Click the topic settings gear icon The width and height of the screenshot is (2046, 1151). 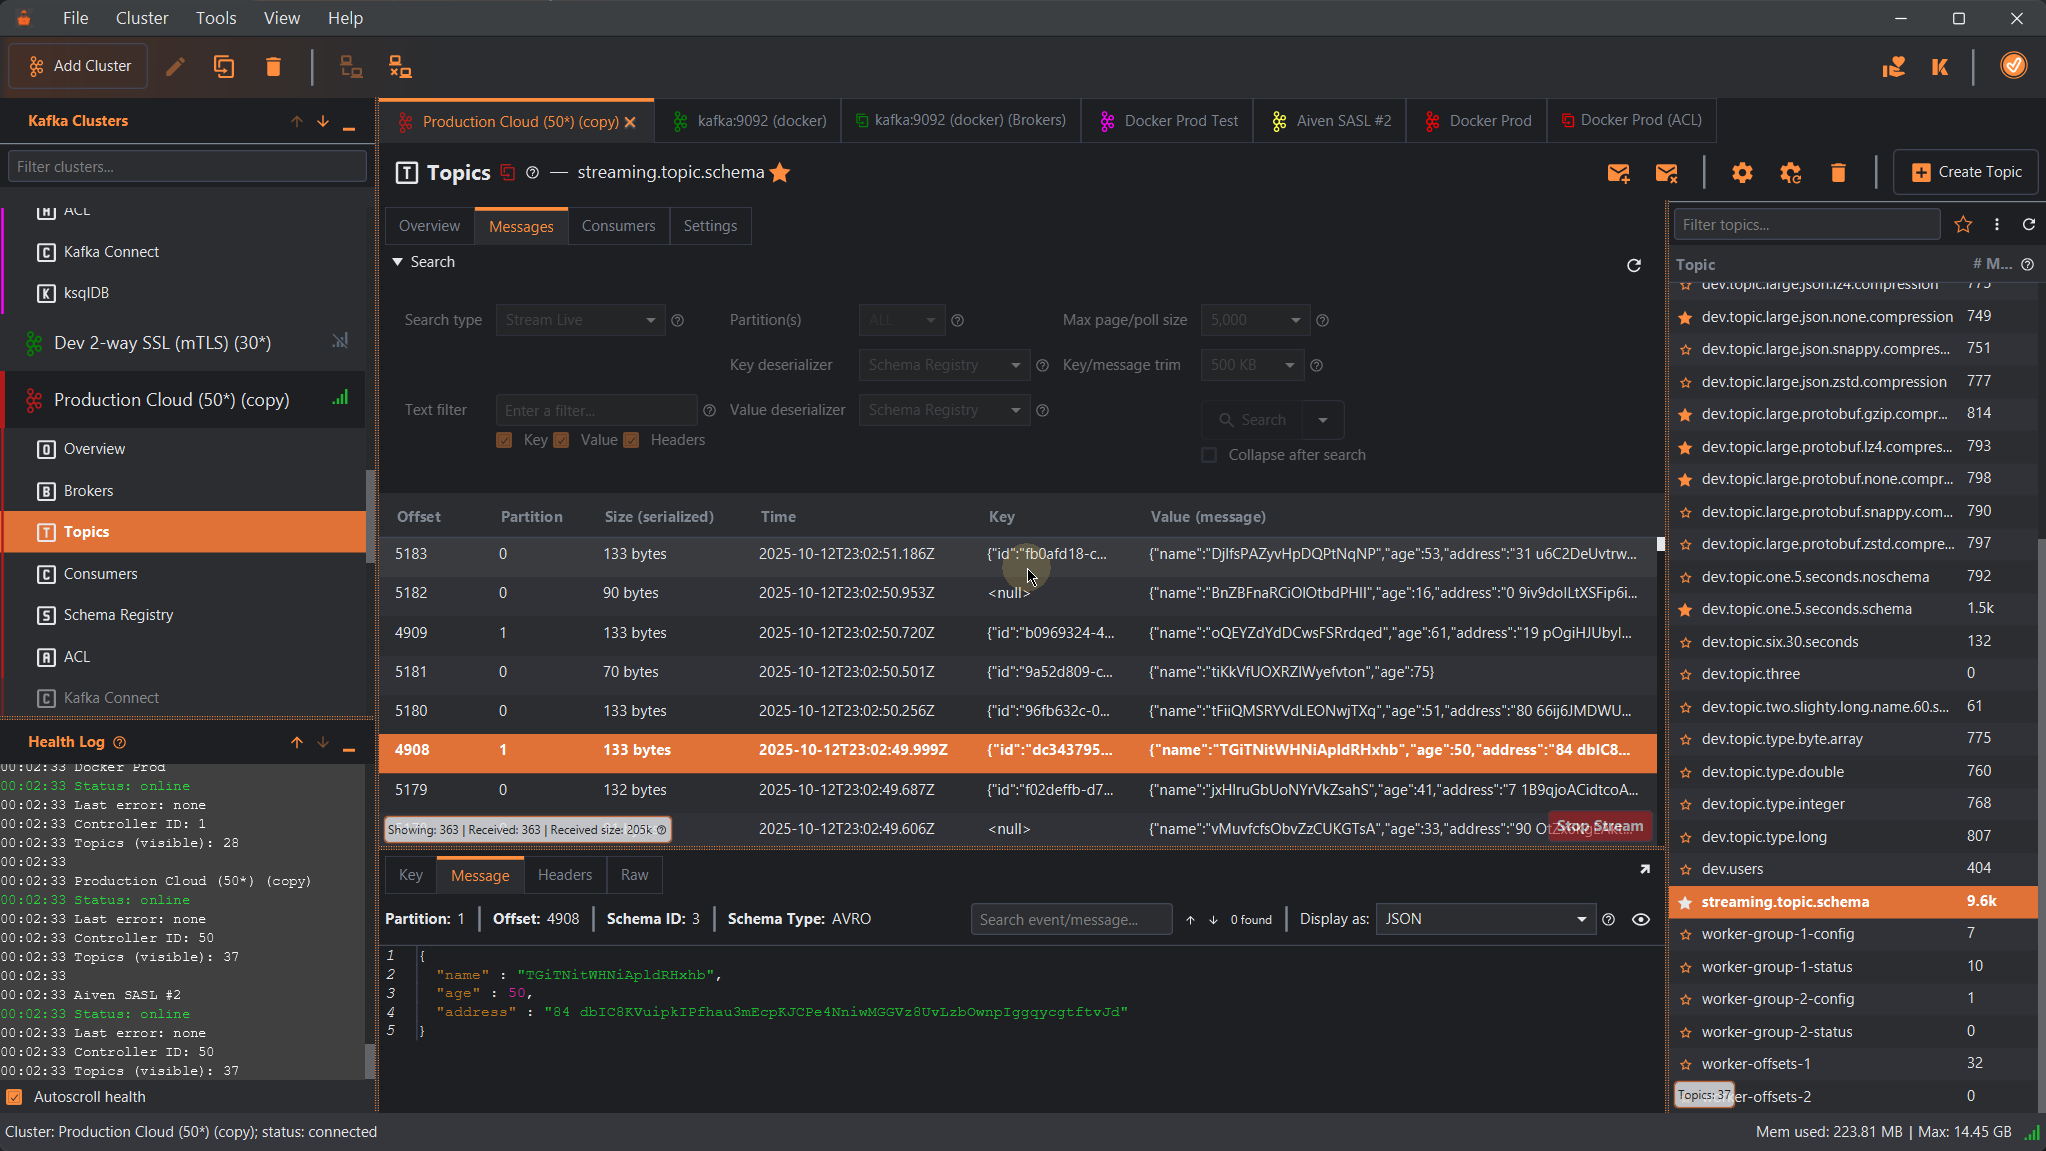point(1742,173)
